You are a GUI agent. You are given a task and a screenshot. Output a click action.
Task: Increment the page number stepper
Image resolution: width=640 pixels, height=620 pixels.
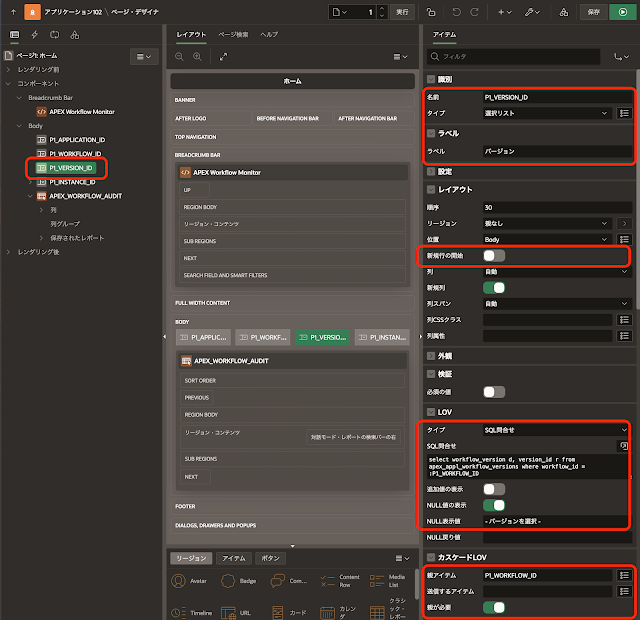(382, 9)
